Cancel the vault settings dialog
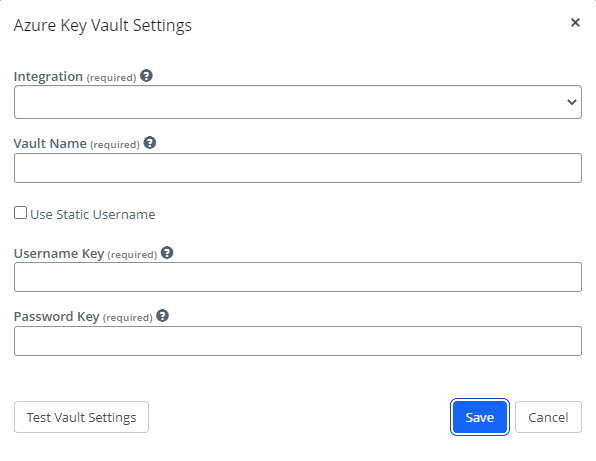The width and height of the screenshot is (596, 461). pos(548,417)
